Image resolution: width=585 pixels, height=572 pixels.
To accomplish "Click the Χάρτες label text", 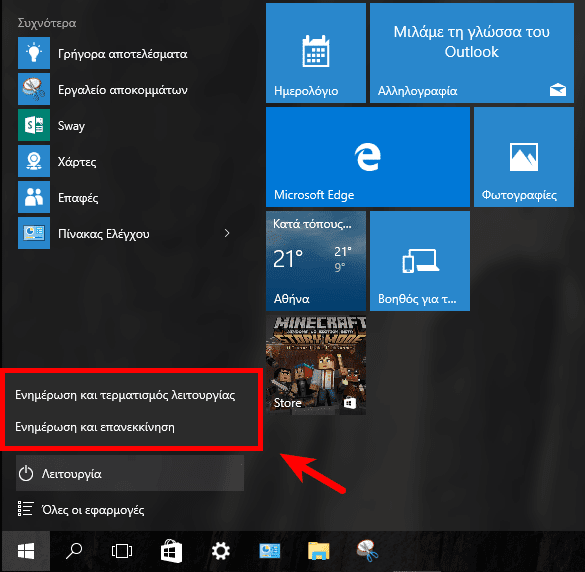I will (x=77, y=162).
